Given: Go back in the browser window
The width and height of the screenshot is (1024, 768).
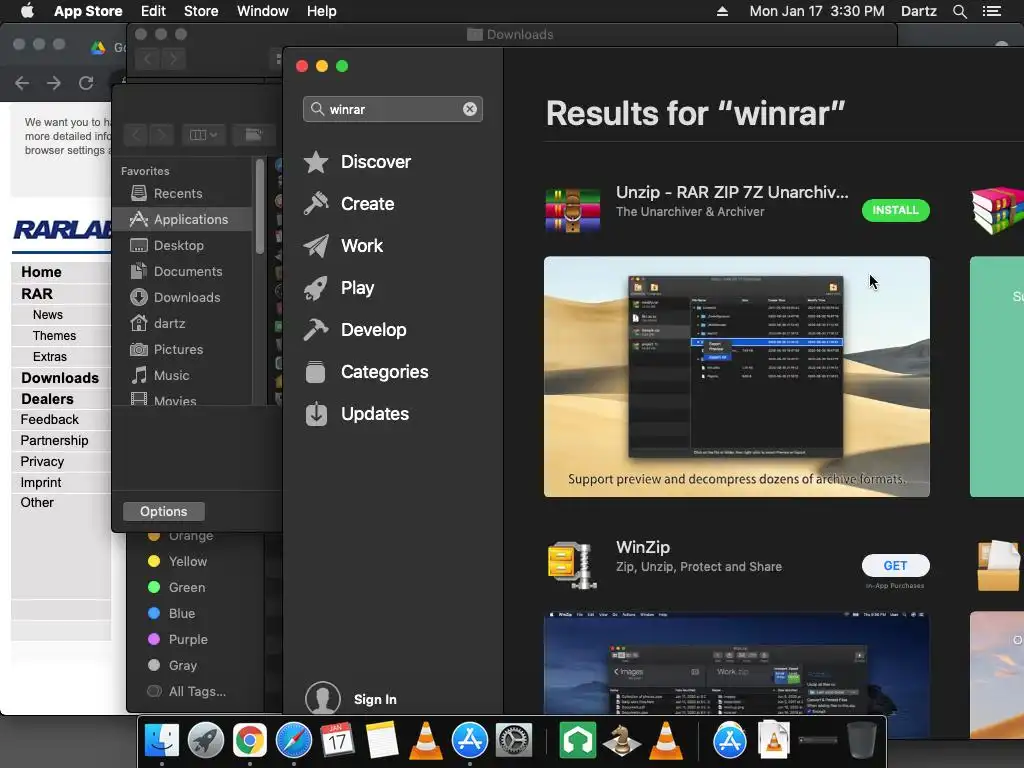Looking at the screenshot, I should coord(22,83).
